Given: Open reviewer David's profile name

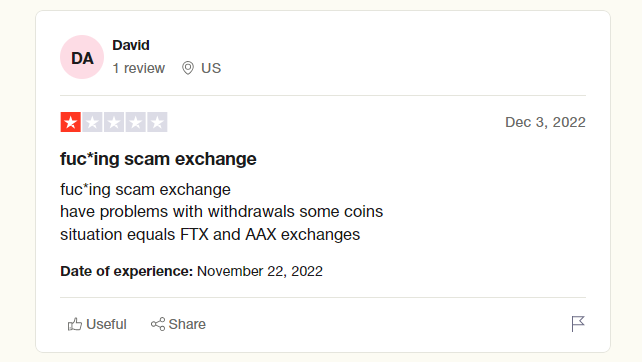Looking at the screenshot, I should coord(131,45).
